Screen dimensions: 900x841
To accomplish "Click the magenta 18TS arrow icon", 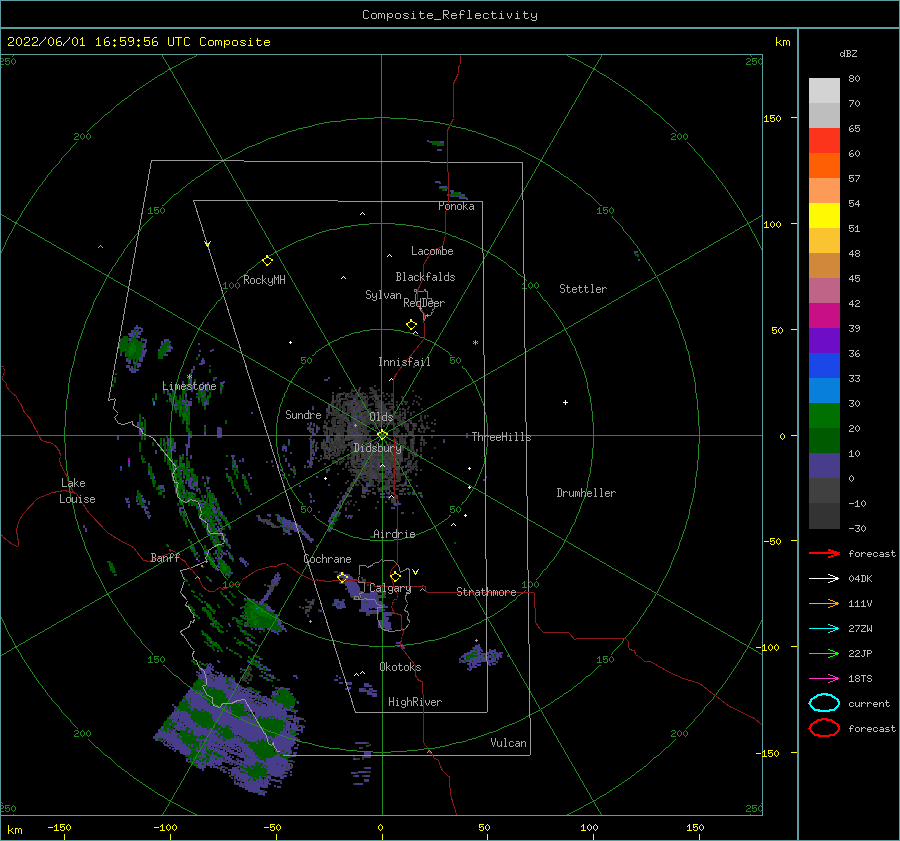I will click(x=824, y=679).
